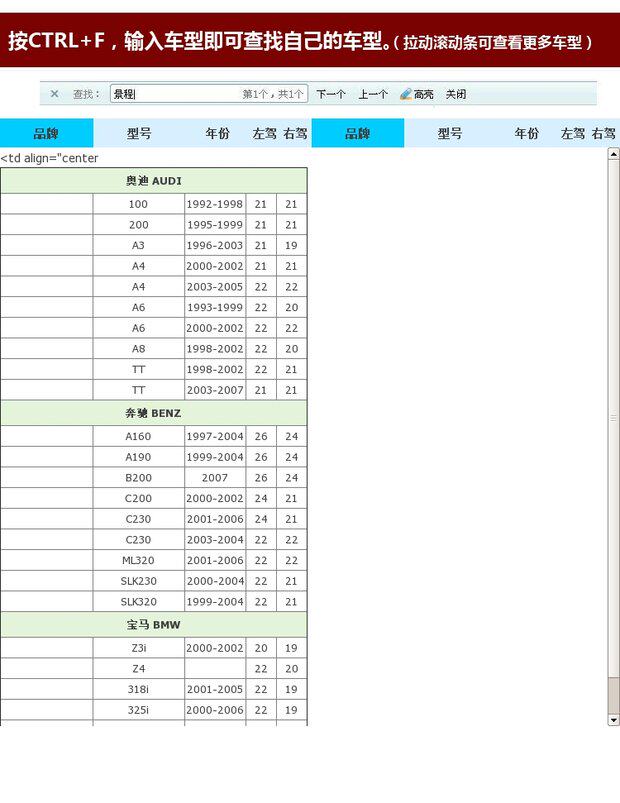Click the B200 model cell
Viewport: 620px width, 803px height.
[x=138, y=478]
